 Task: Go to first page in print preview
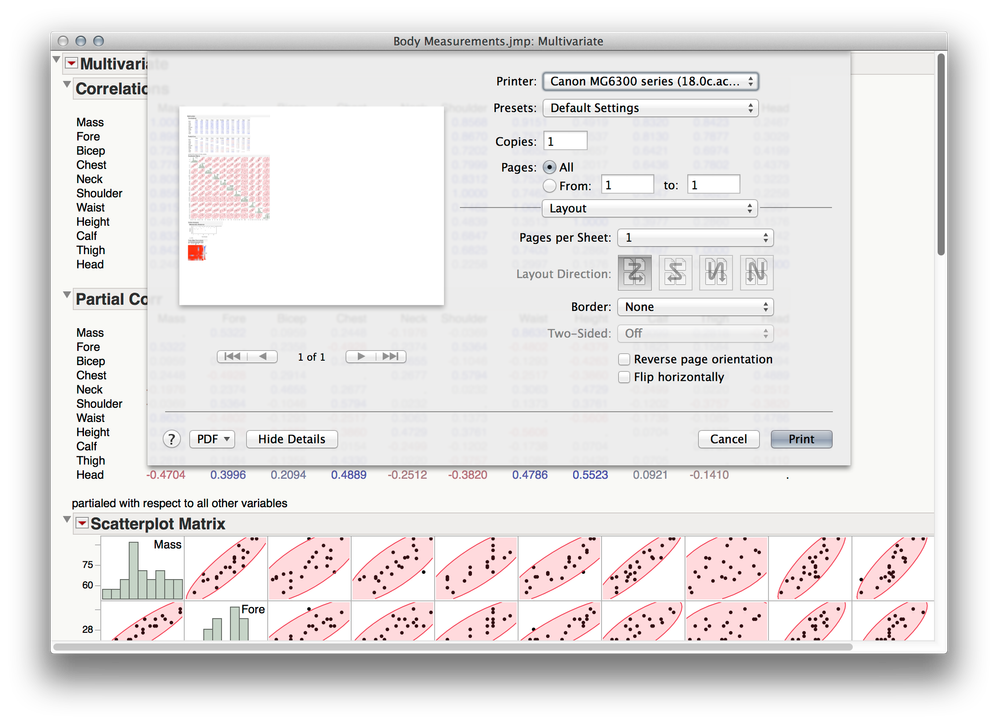pyautogui.click(x=232, y=356)
